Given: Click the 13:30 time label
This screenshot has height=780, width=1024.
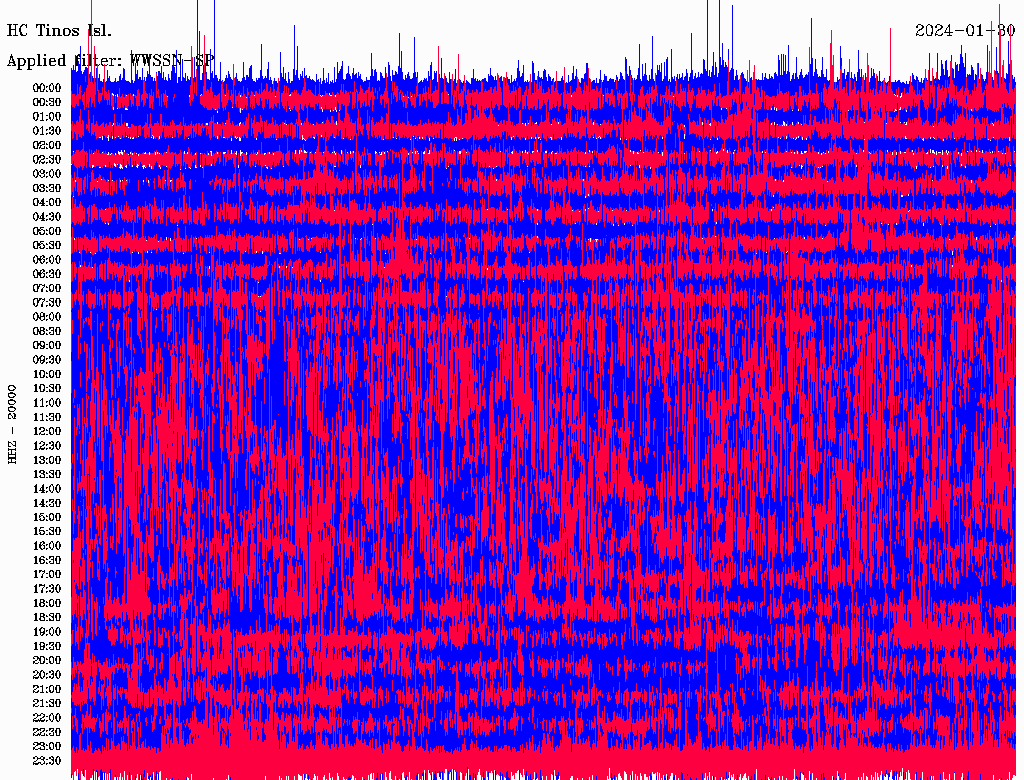Looking at the screenshot, I should click(47, 474).
